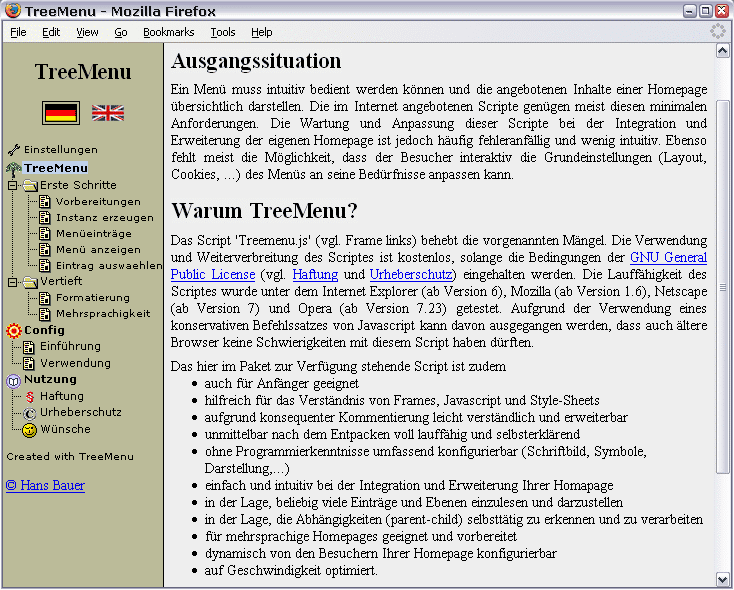Select the Config section label
This screenshot has height=590, width=734.
[x=44, y=330]
